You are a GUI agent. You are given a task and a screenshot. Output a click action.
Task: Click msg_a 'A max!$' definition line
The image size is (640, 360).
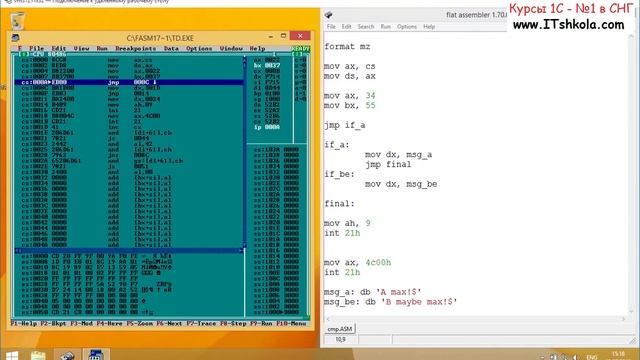point(373,292)
